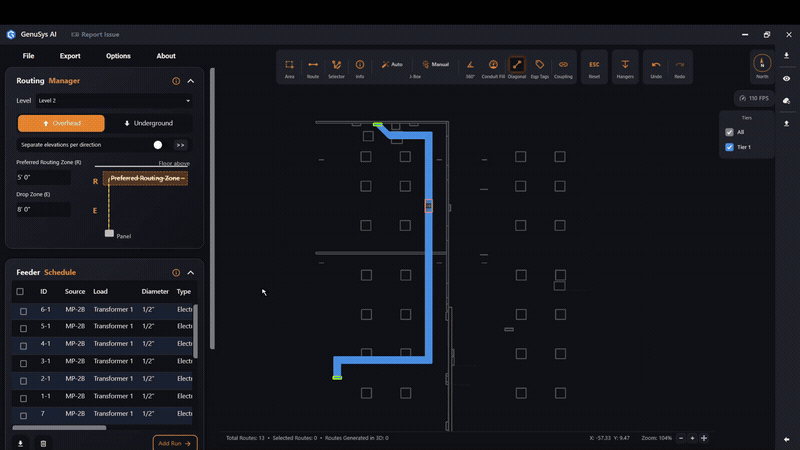
Task: Click the cloud icon in right sidebar
Action: (786, 101)
